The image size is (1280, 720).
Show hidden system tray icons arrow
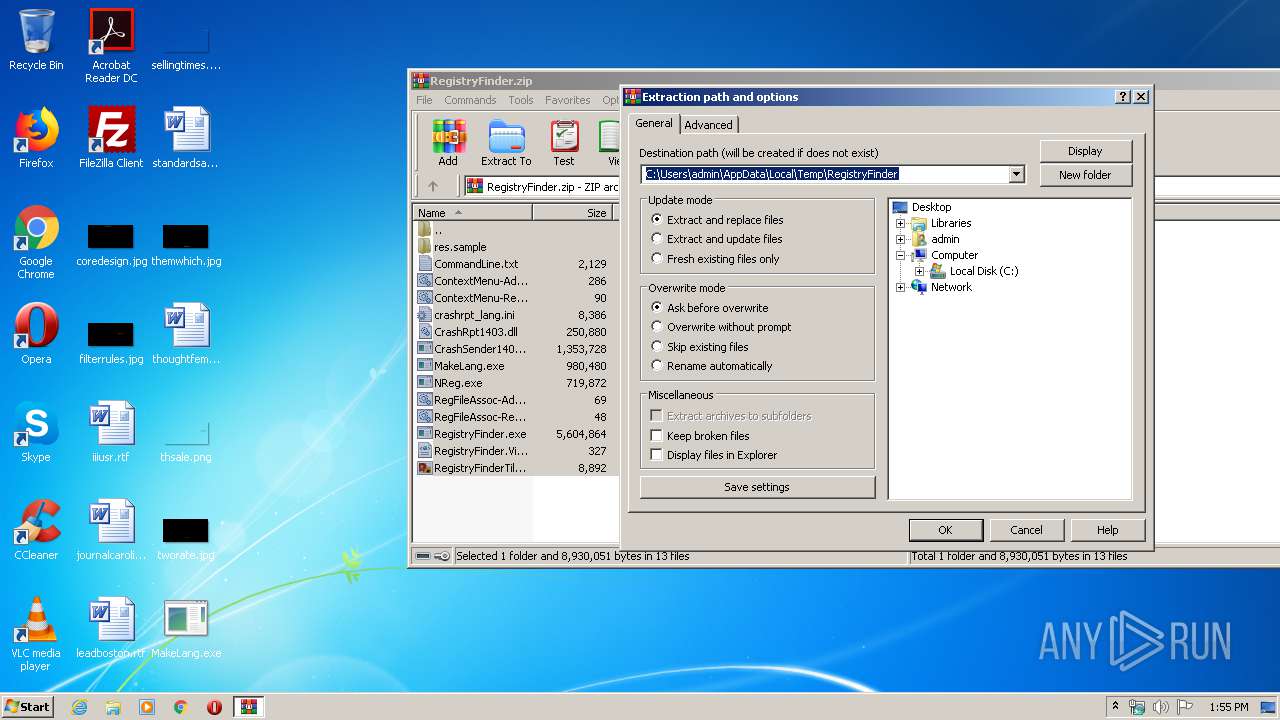(x=1115, y=707)
